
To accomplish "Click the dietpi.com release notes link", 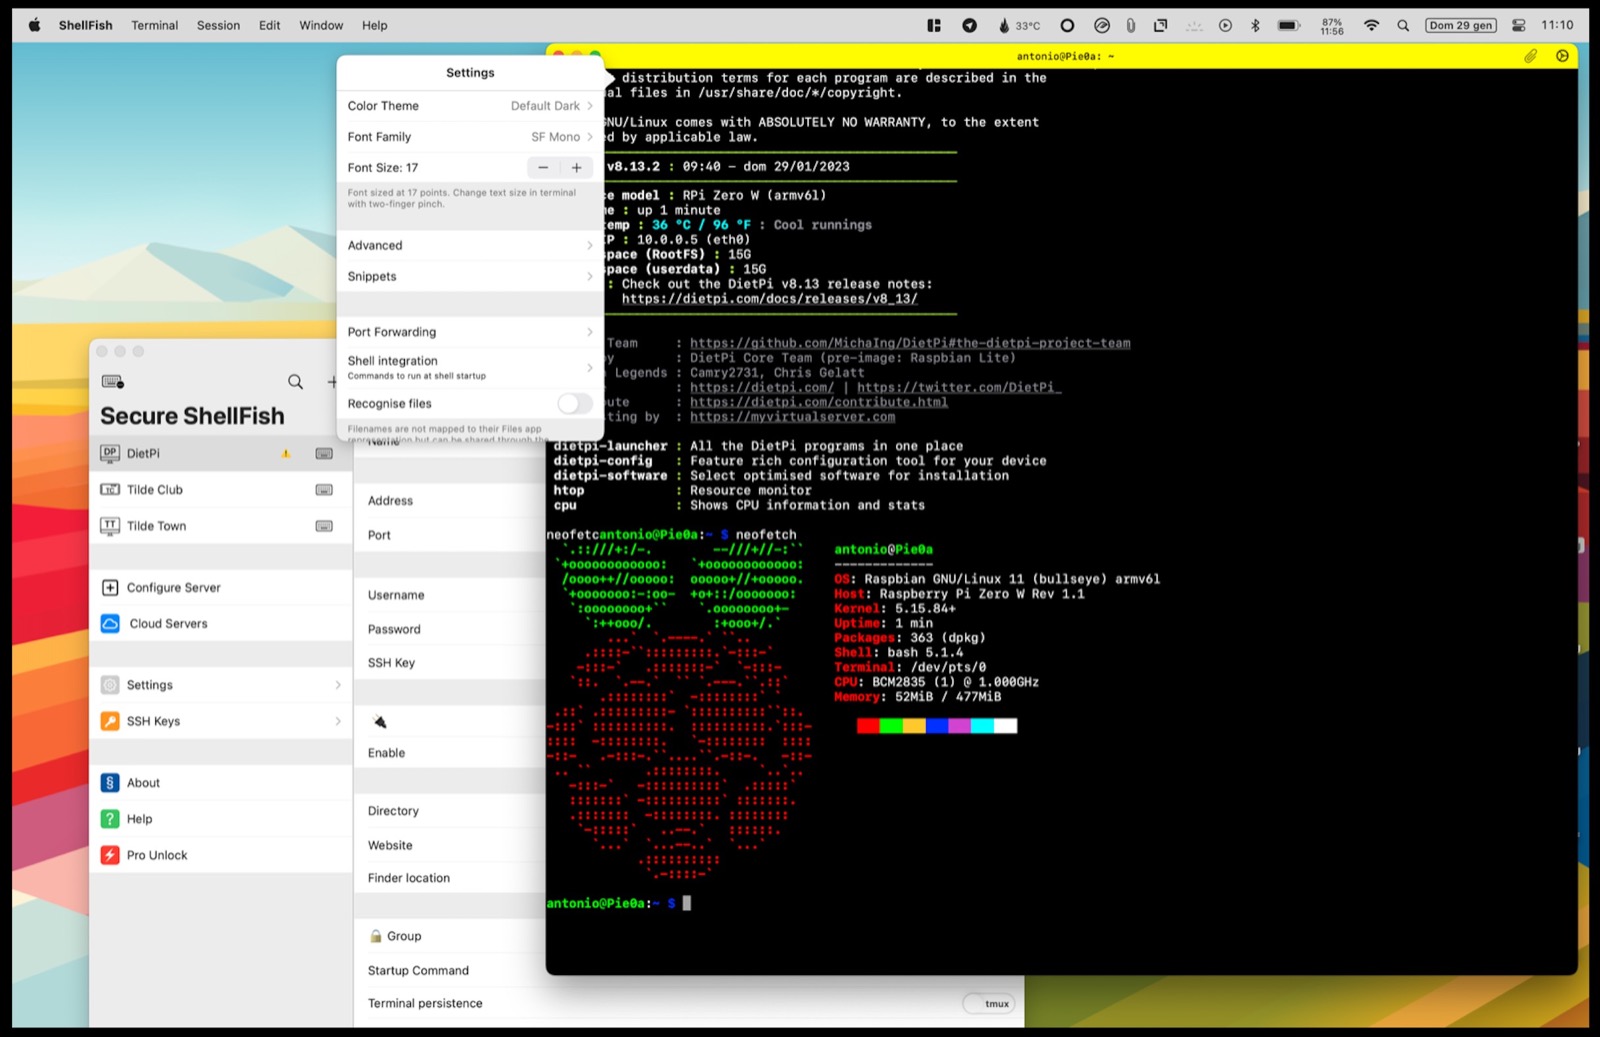I will [x=769, y=299].
